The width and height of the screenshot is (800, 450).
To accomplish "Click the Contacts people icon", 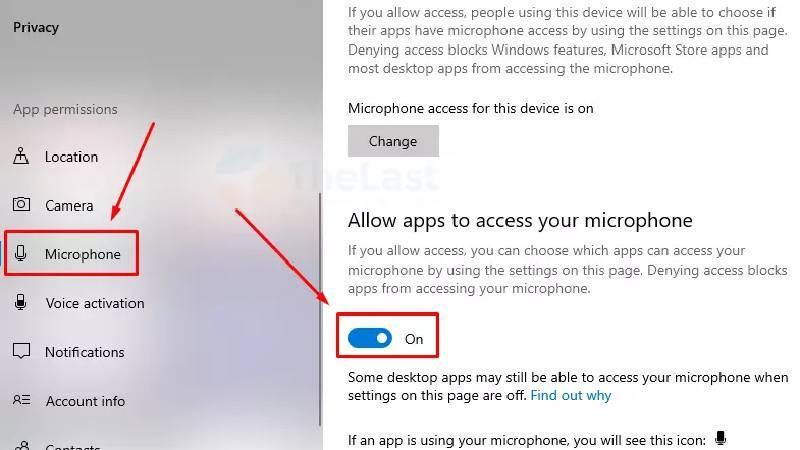I will (x=21, y=445).
